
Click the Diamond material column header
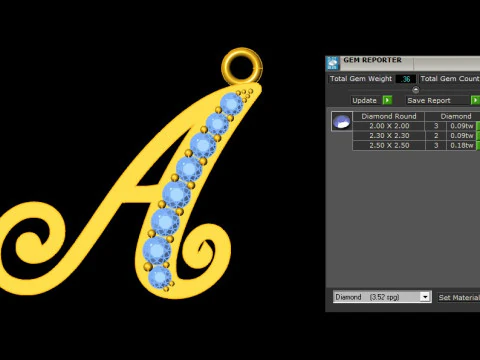[x=456, y=116]
